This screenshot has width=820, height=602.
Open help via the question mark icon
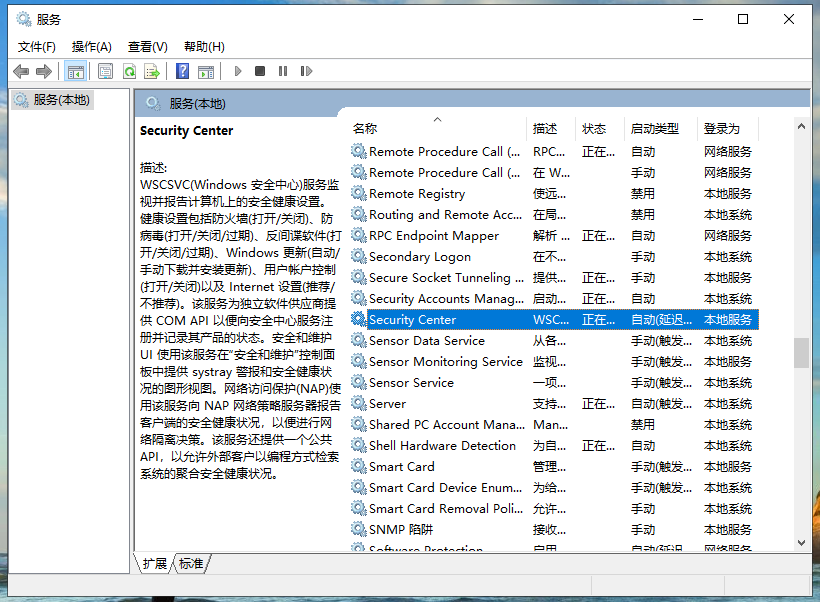click(183, 71)
